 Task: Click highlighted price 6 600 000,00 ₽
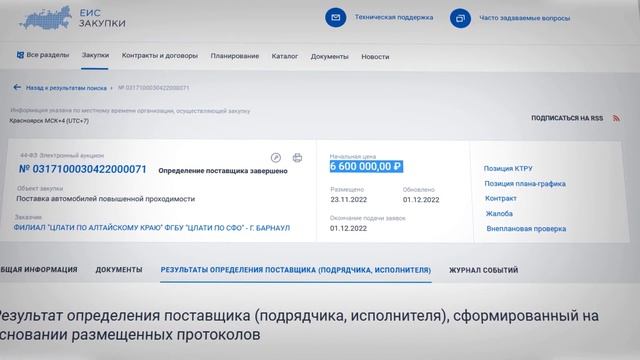pos(366,167)
